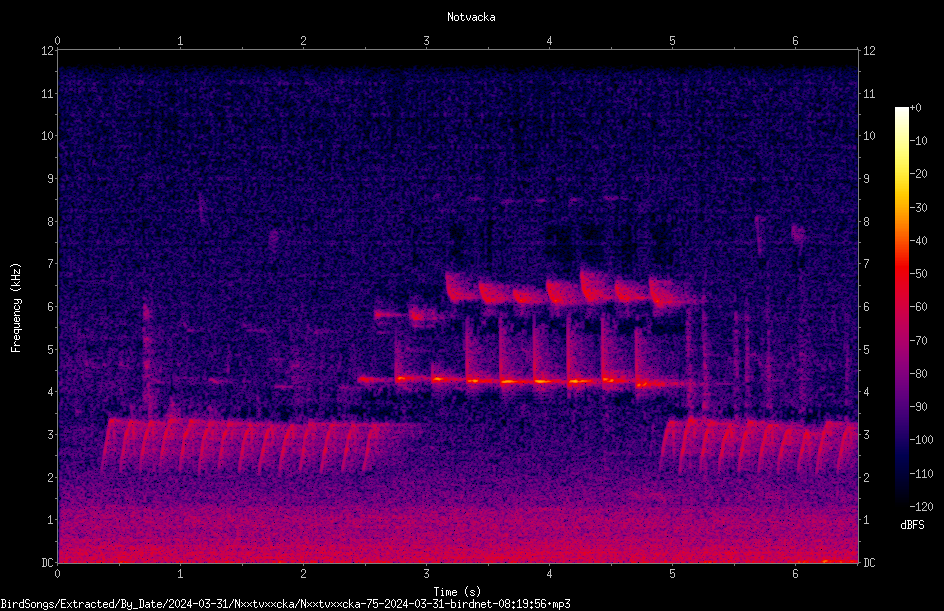Click the -120 label on color scale
Screen dimensions: 944x611
tap(922, 506)
